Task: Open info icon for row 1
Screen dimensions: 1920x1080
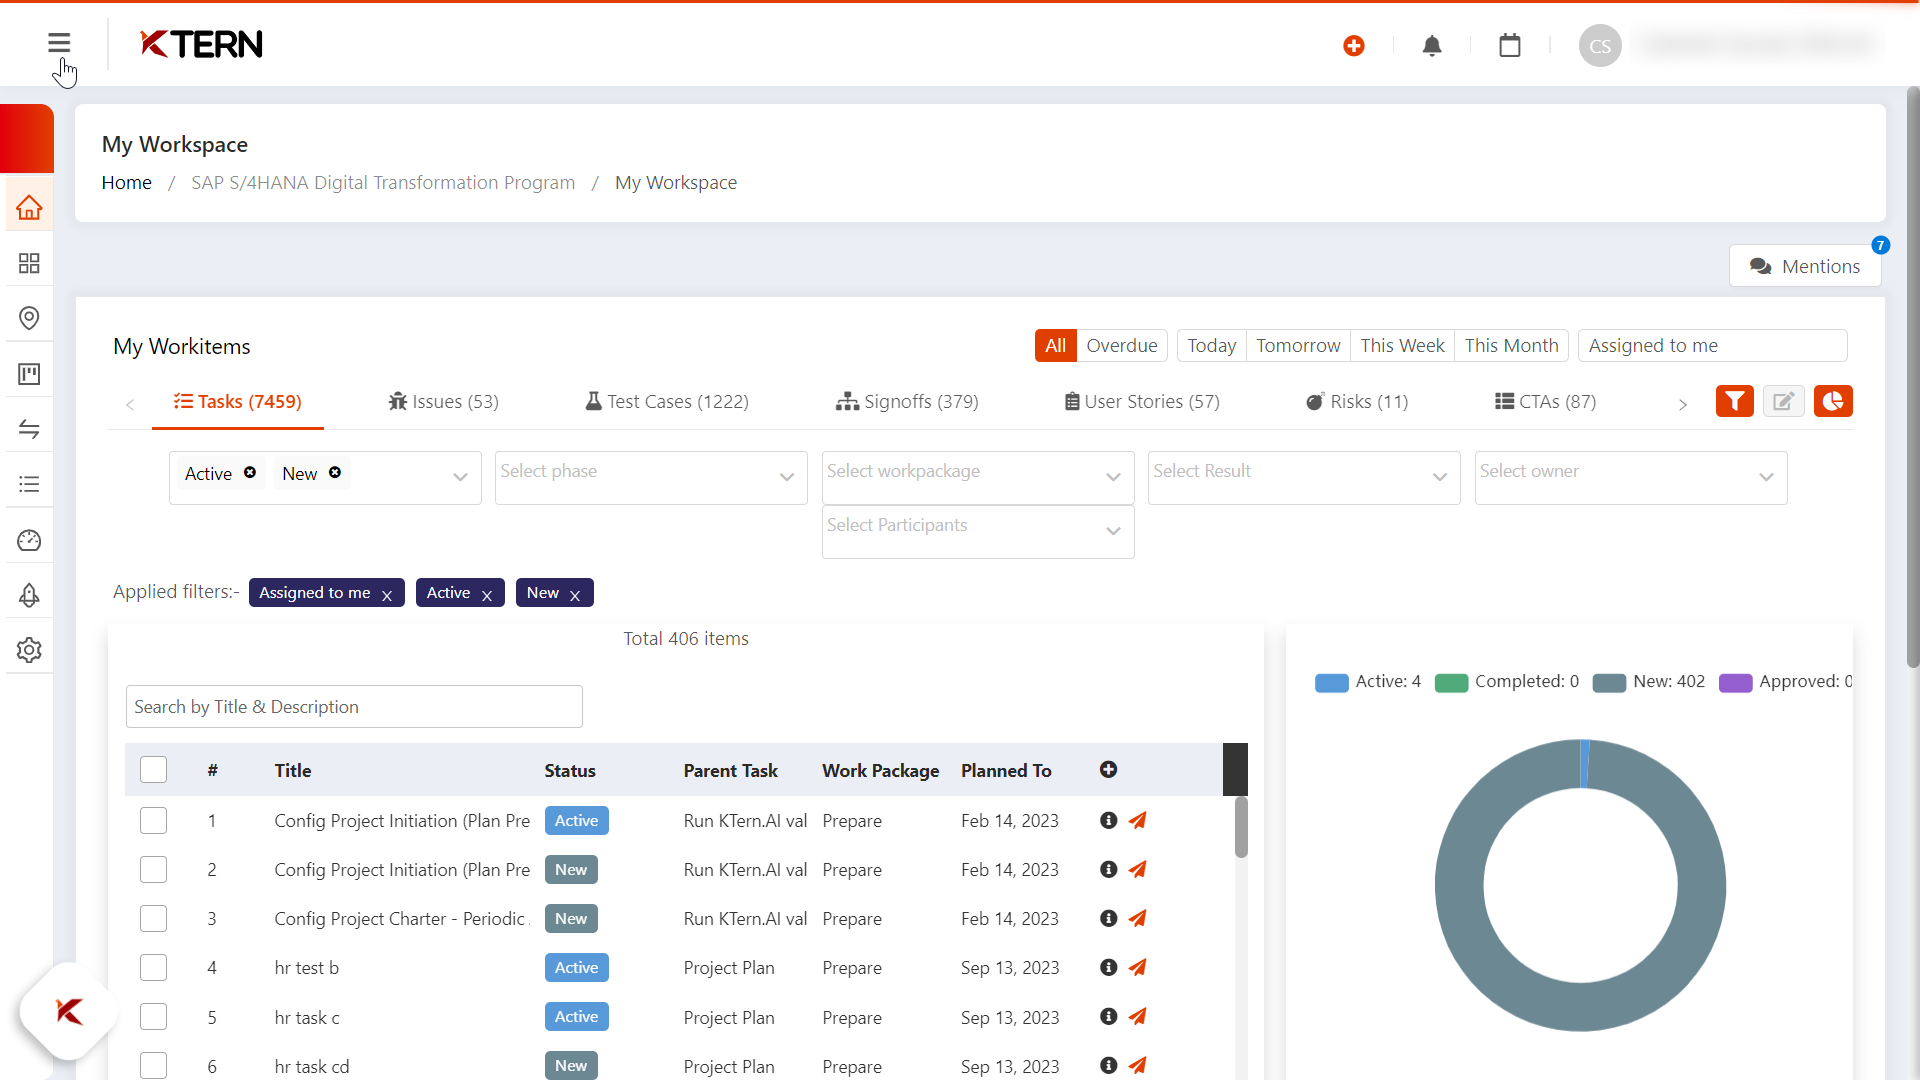Action: point(1108,820)
